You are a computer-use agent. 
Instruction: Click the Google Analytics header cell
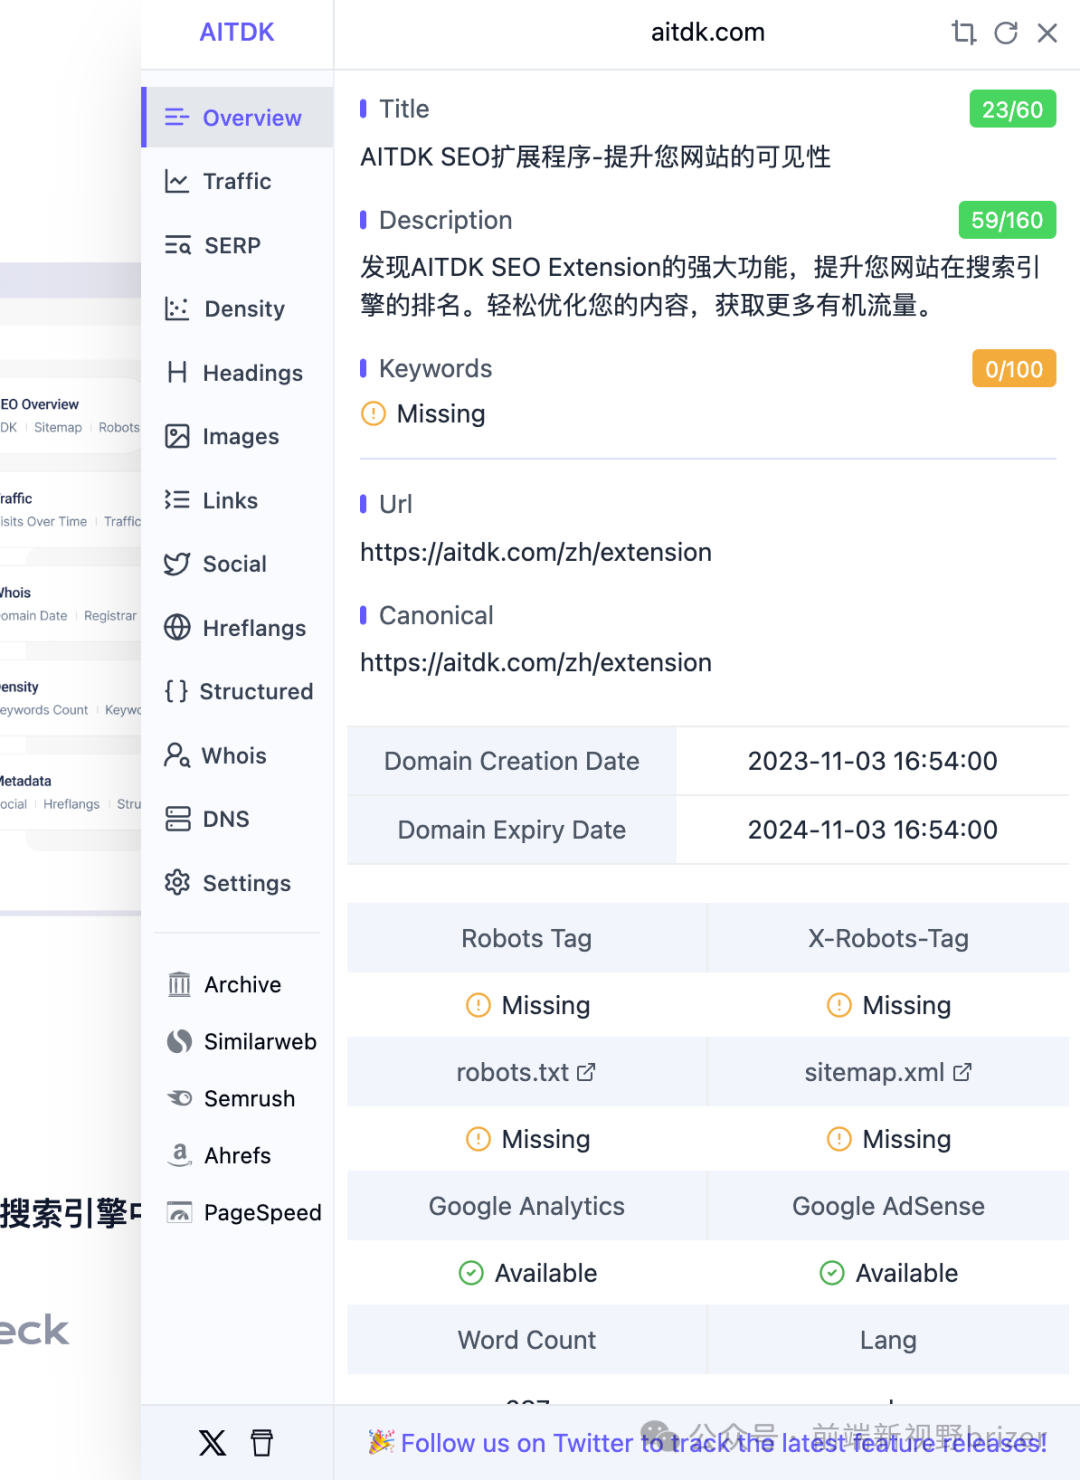[x=526, y=1206]
